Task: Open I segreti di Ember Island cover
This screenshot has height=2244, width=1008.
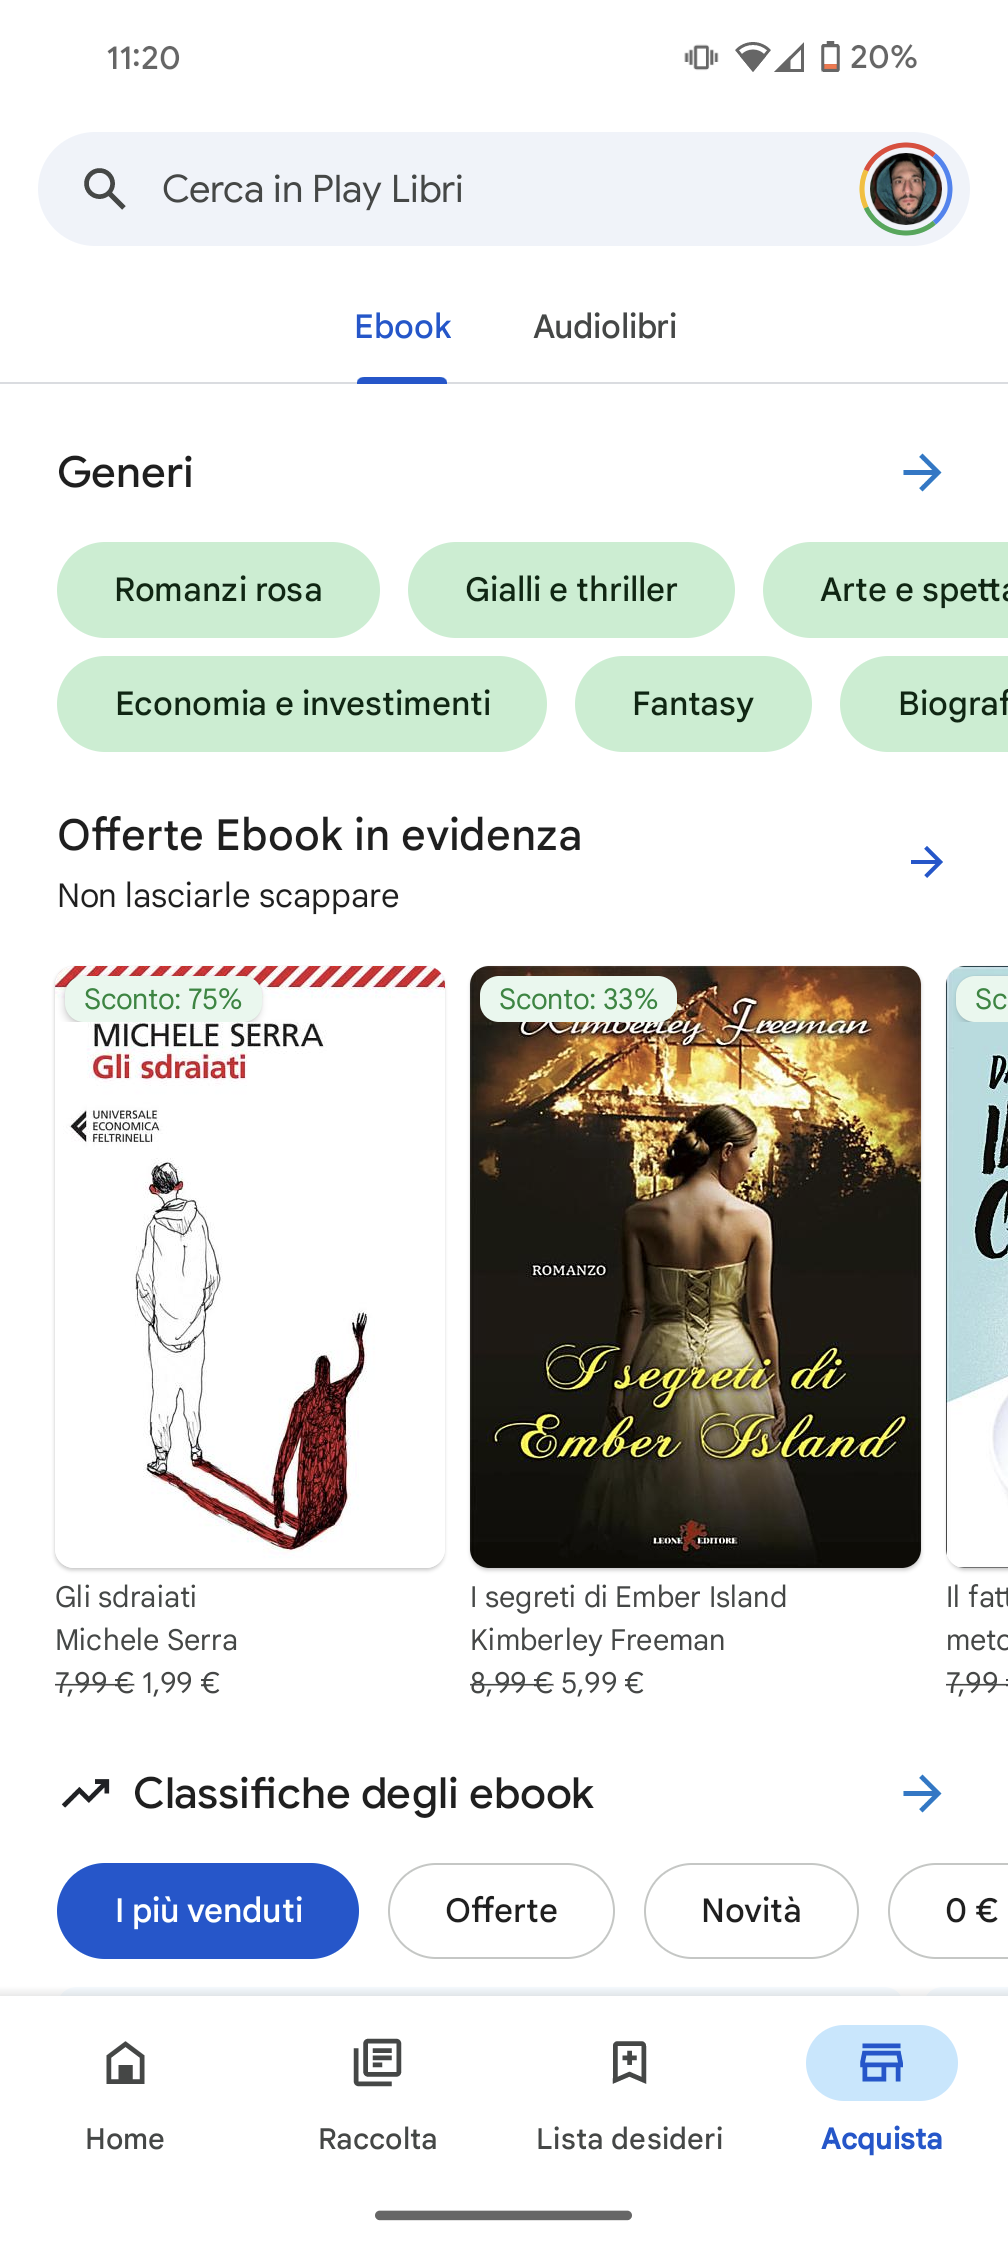Action: (x=695, y=1267)
